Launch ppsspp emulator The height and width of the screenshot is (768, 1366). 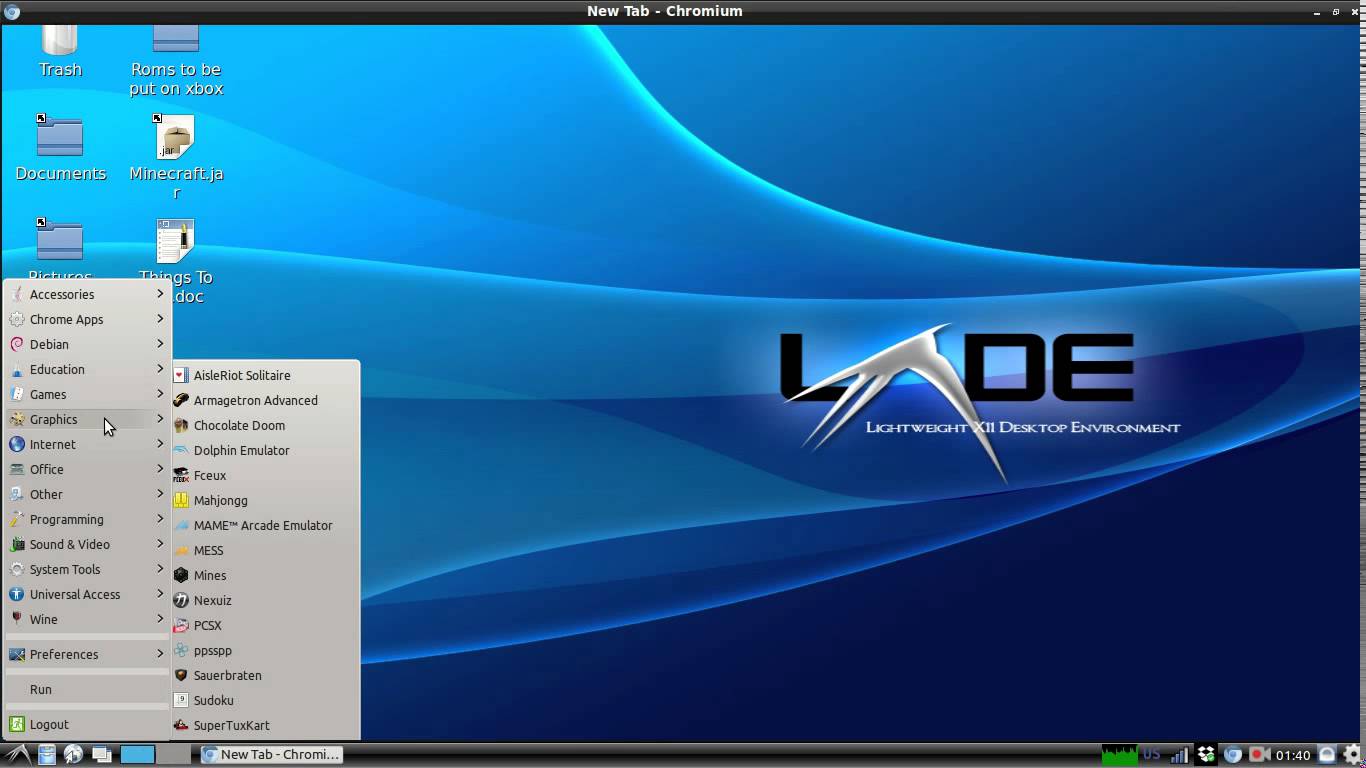[265, 651]
